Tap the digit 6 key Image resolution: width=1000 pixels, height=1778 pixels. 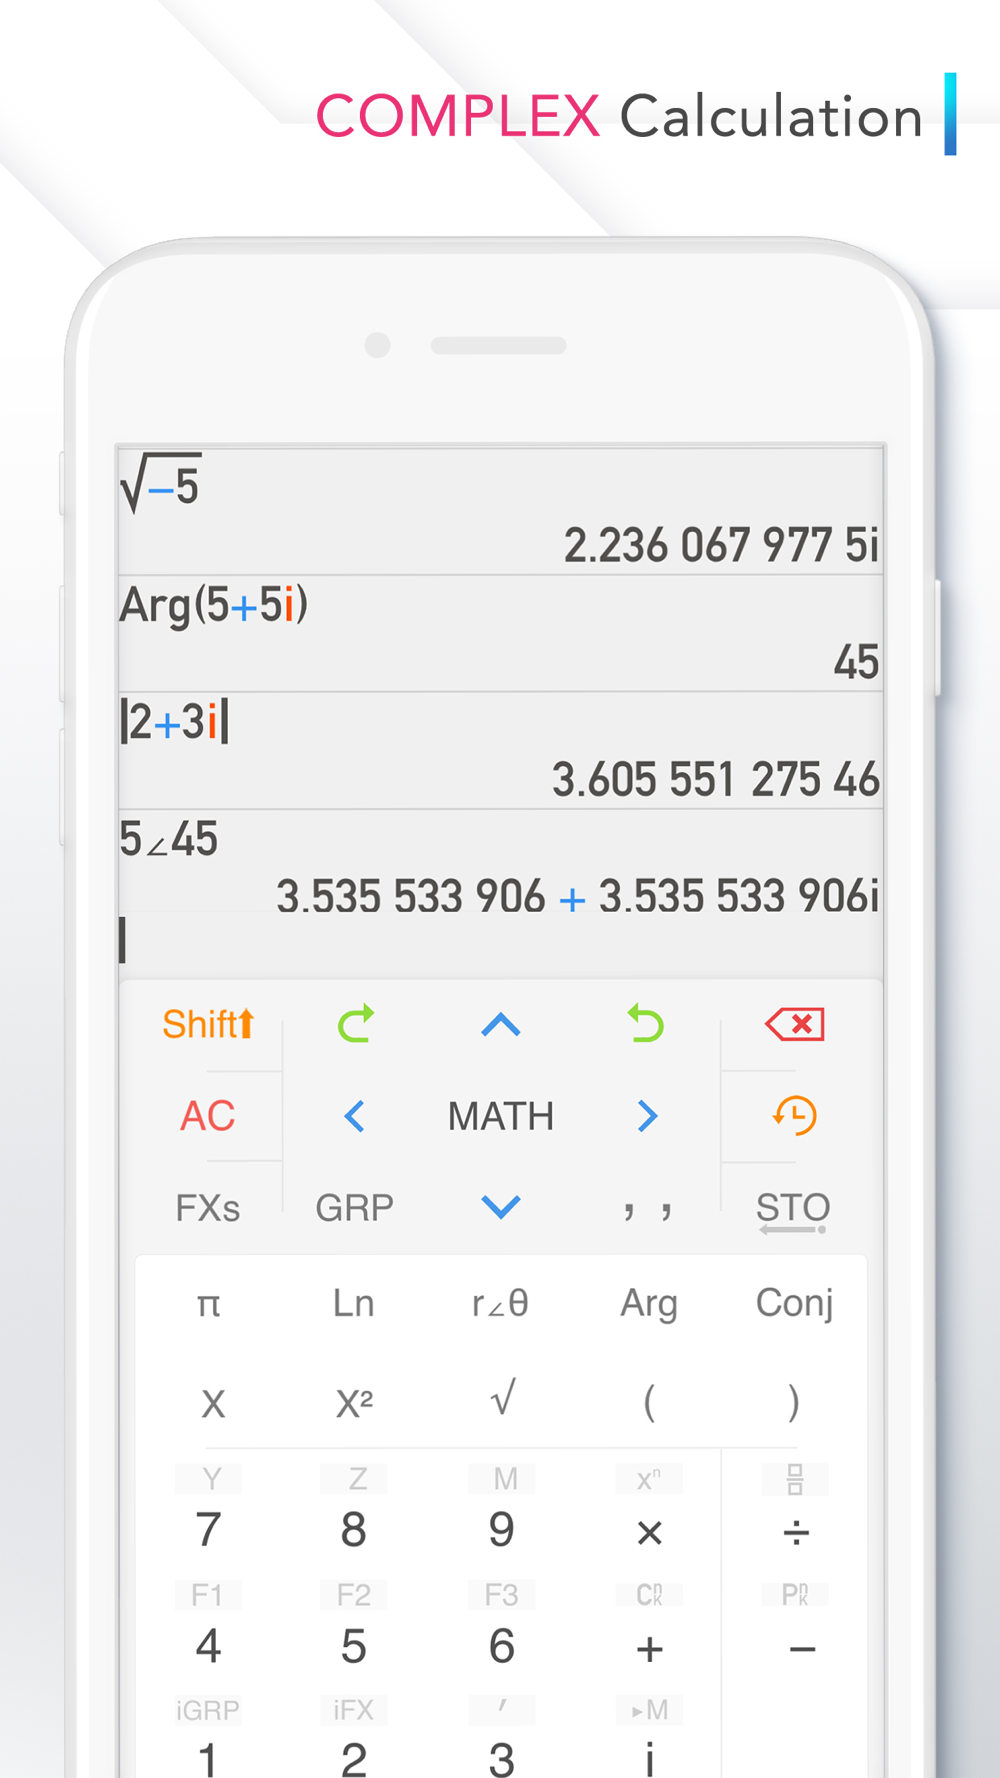tap(502, 1646)
